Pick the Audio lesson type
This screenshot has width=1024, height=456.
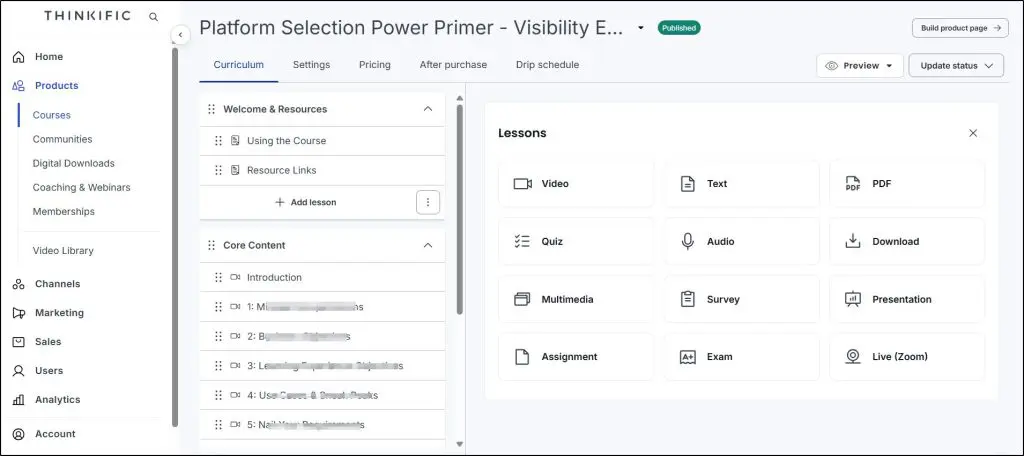(741, 242)
